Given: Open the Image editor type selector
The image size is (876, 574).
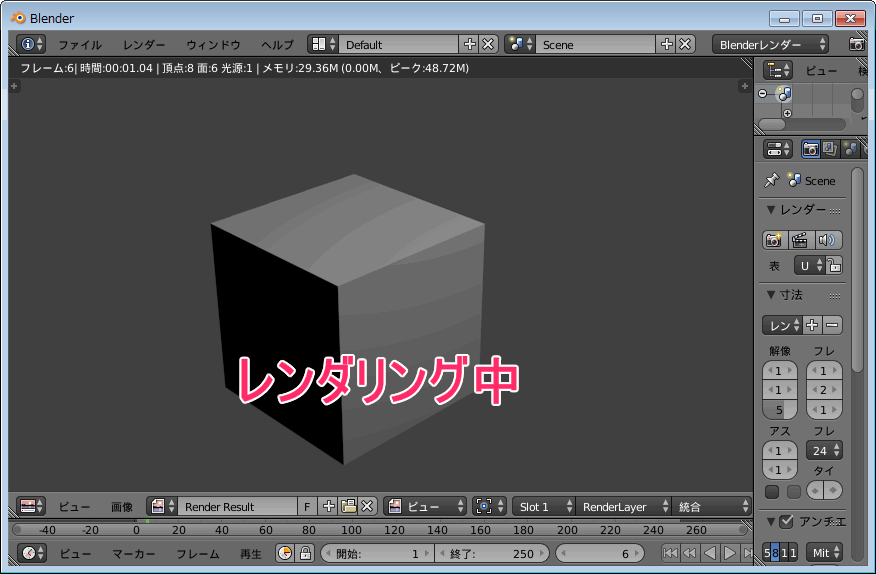Looking at the screenshot, I should tap(31, 506).
